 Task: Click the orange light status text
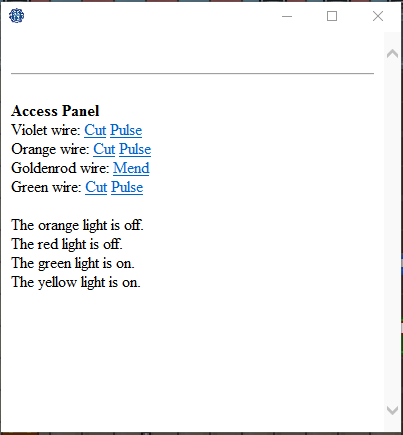click(77, 225)
